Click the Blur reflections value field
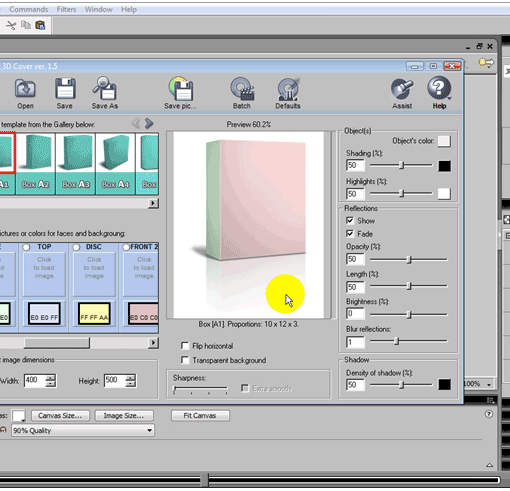The height and width of the screenshot is (491, 510). pos(355,342)
